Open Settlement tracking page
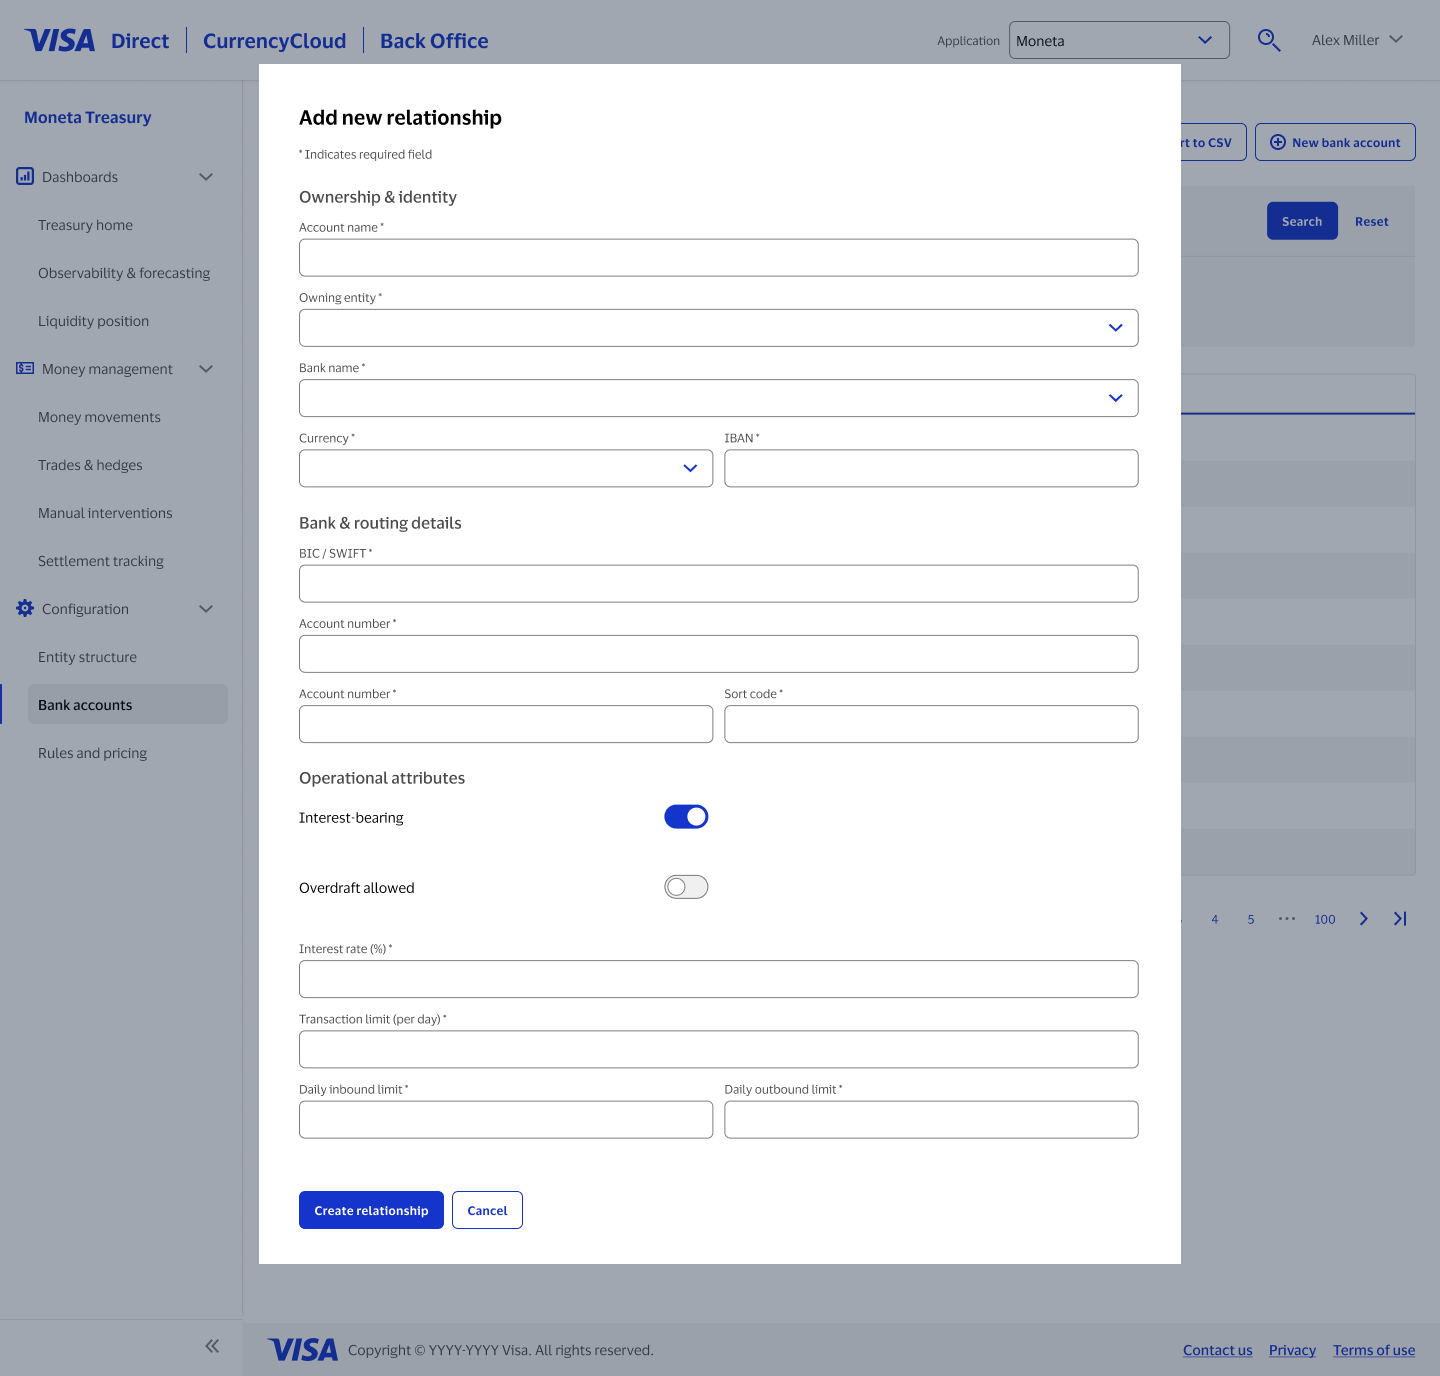 click(101, 561)
